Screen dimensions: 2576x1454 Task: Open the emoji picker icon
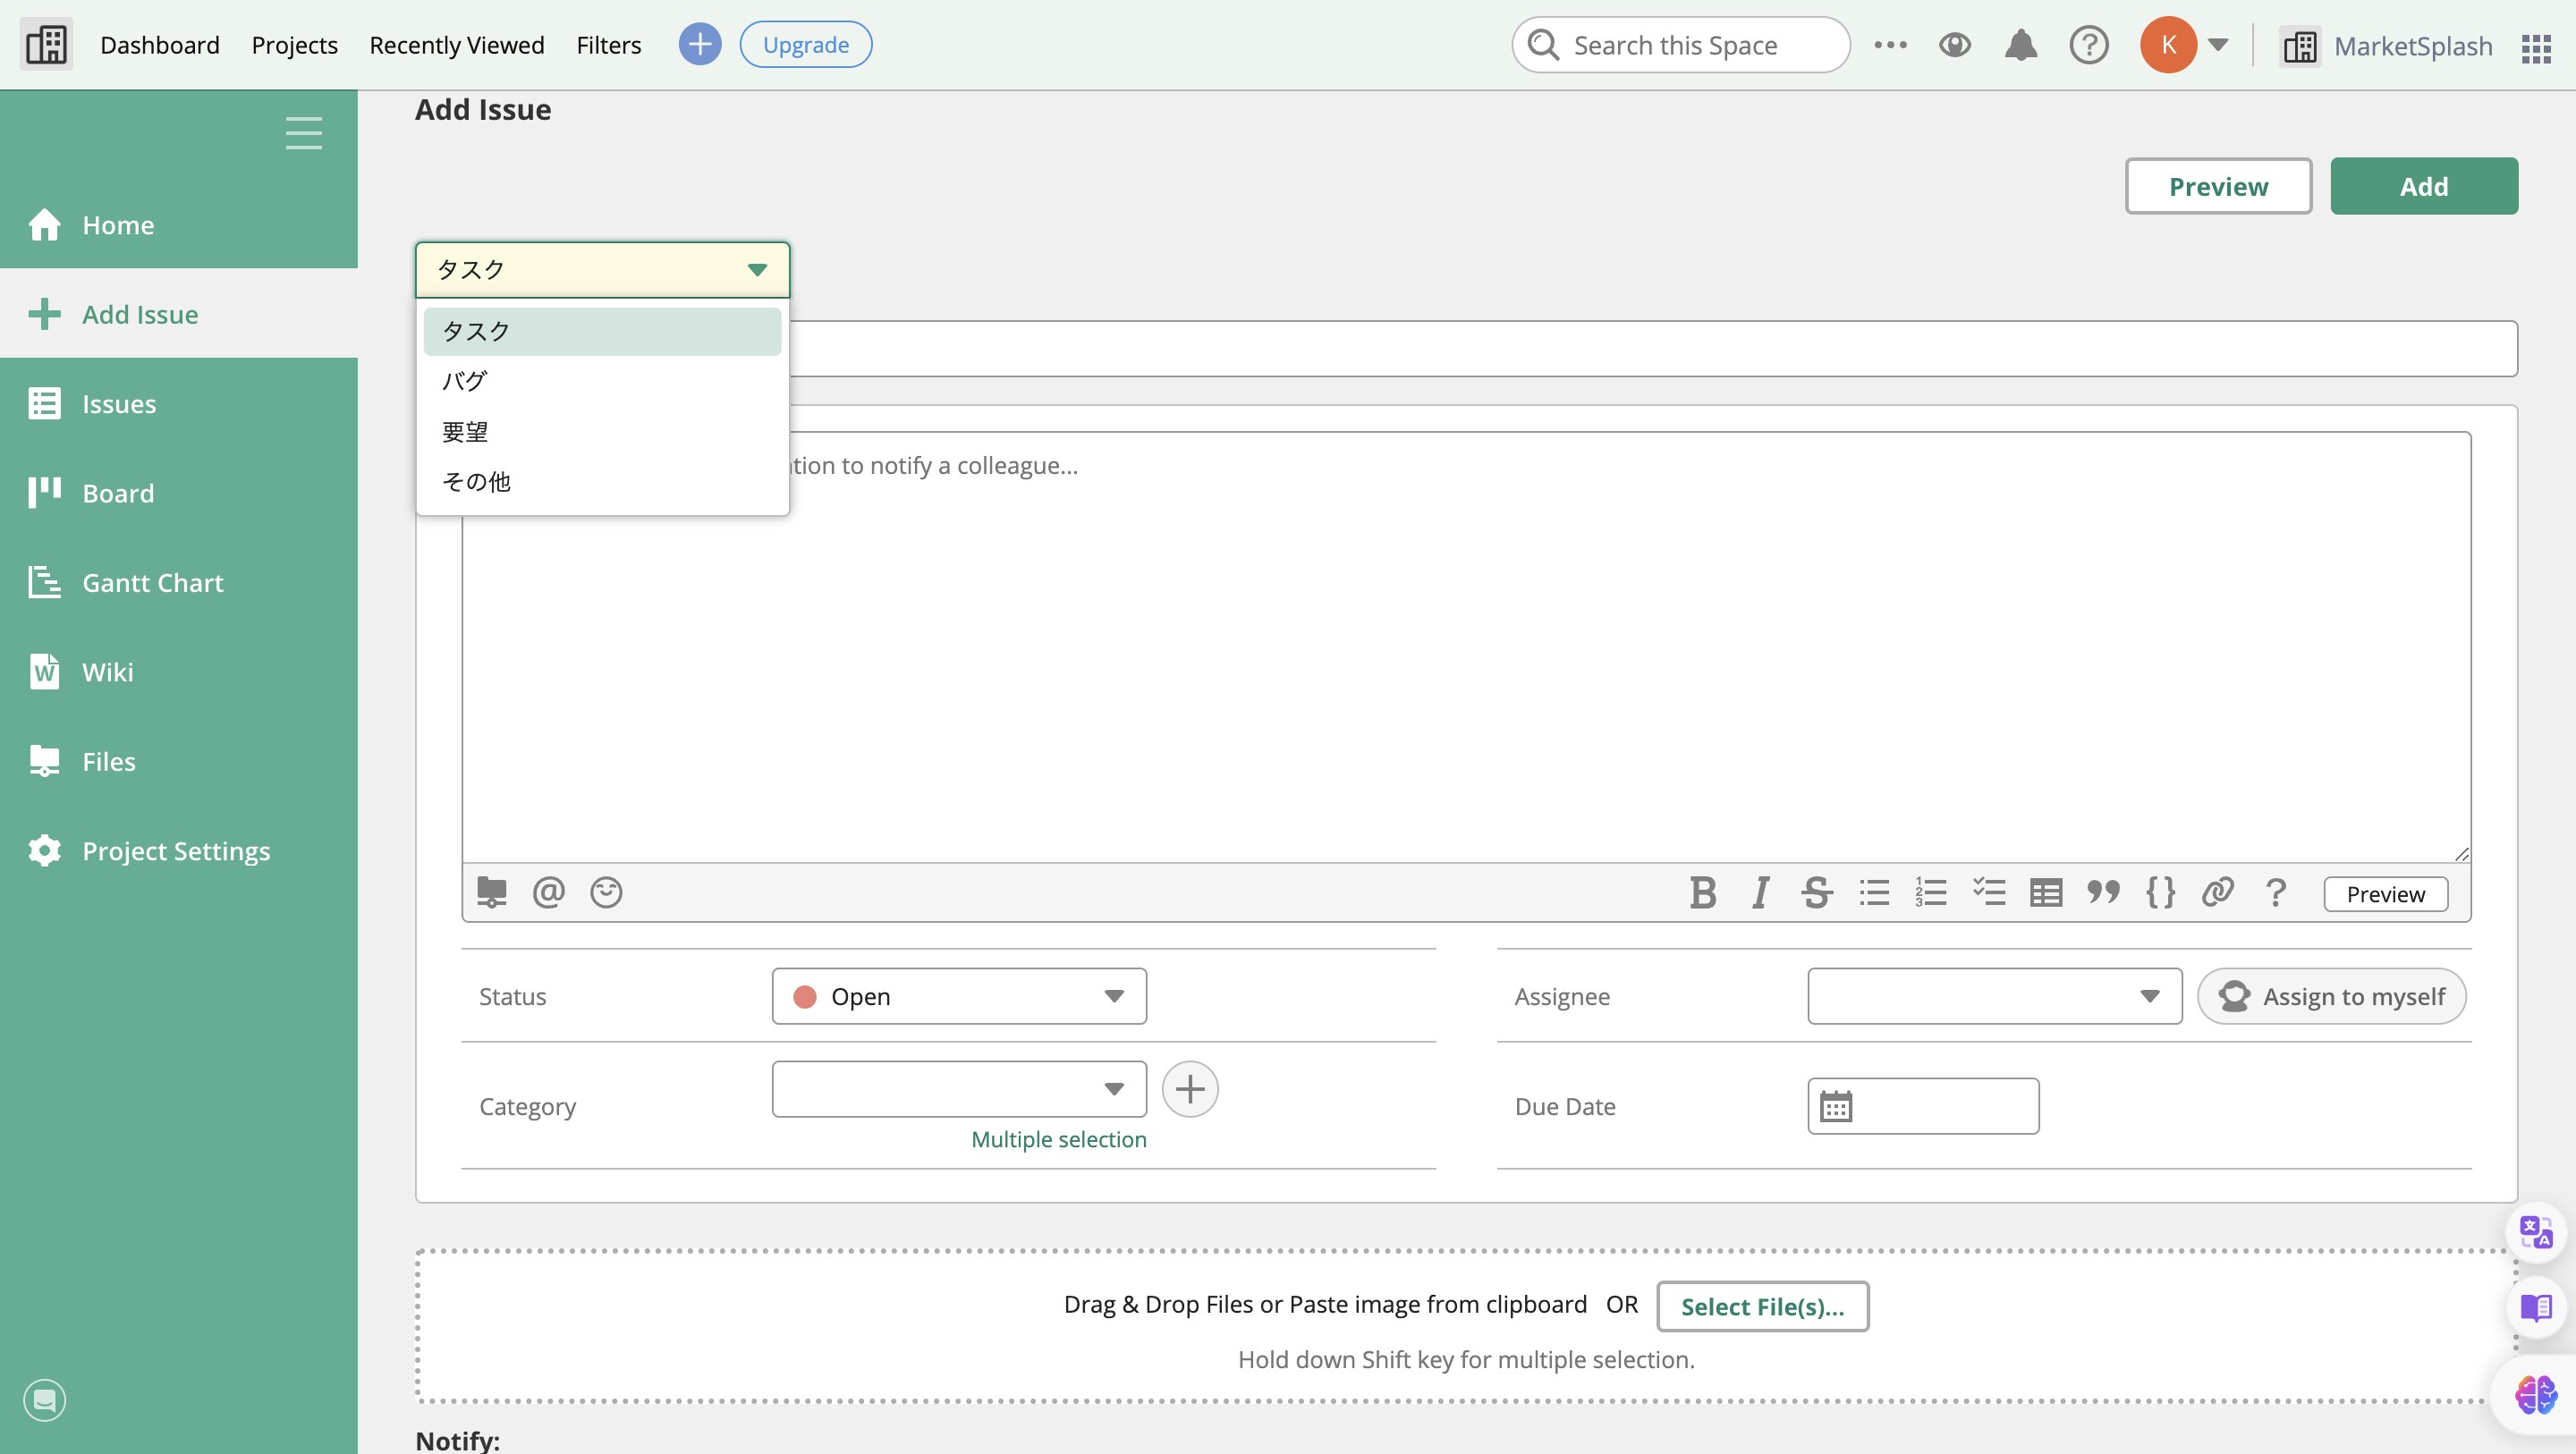605,892
